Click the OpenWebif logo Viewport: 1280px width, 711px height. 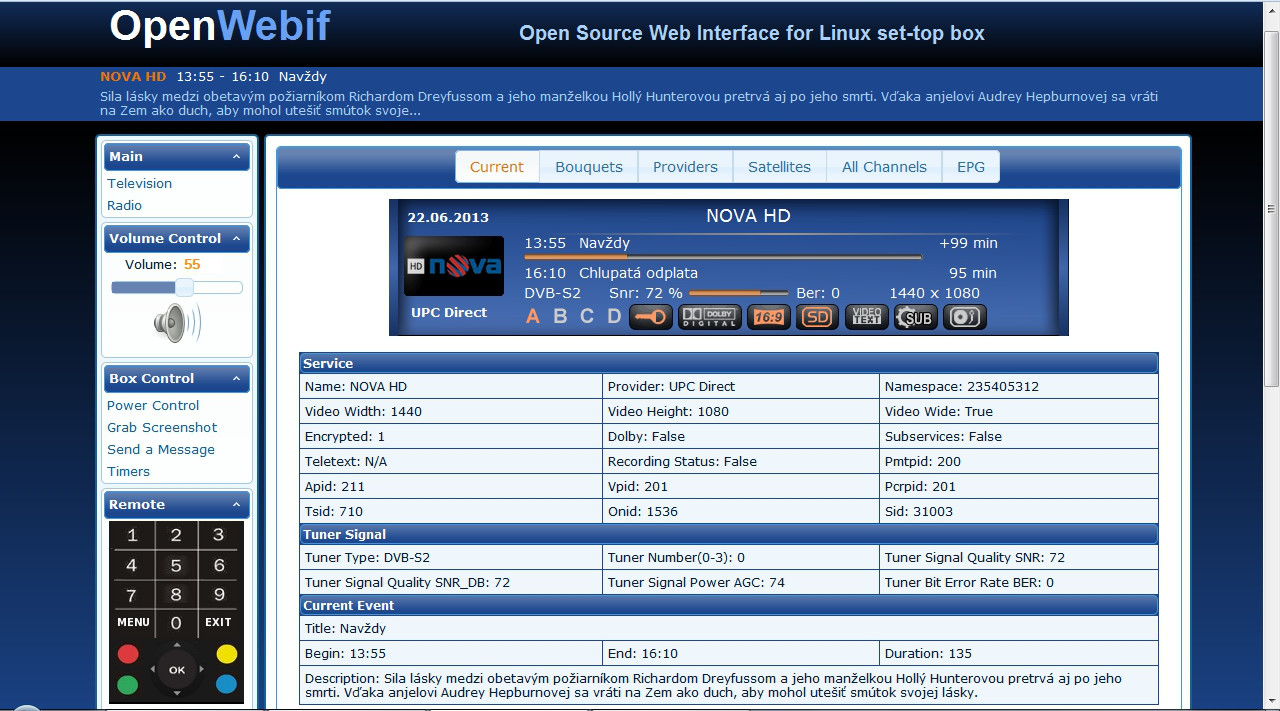point(220,26)
